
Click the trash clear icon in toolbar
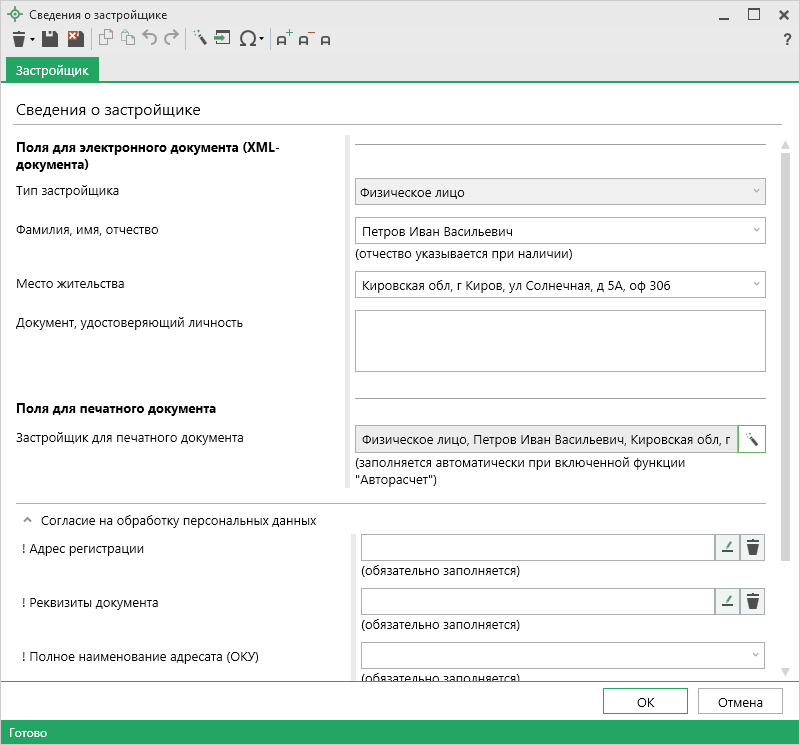click(x=18, y=39)
